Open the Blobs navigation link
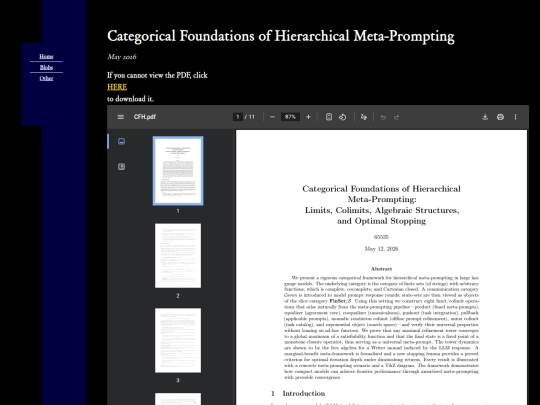Image resolution: width=540 pixels, height=405 pixels. pos(46,68)
